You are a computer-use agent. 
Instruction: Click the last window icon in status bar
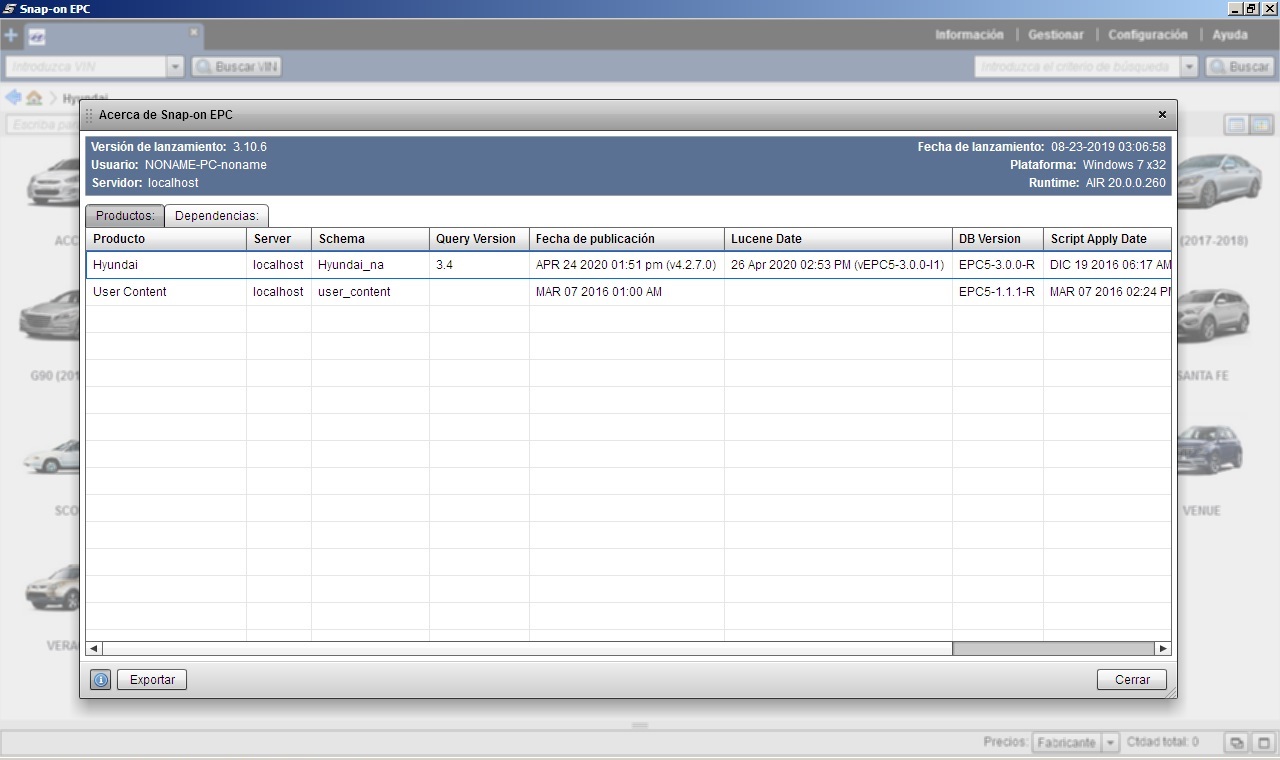point(1263,743)
